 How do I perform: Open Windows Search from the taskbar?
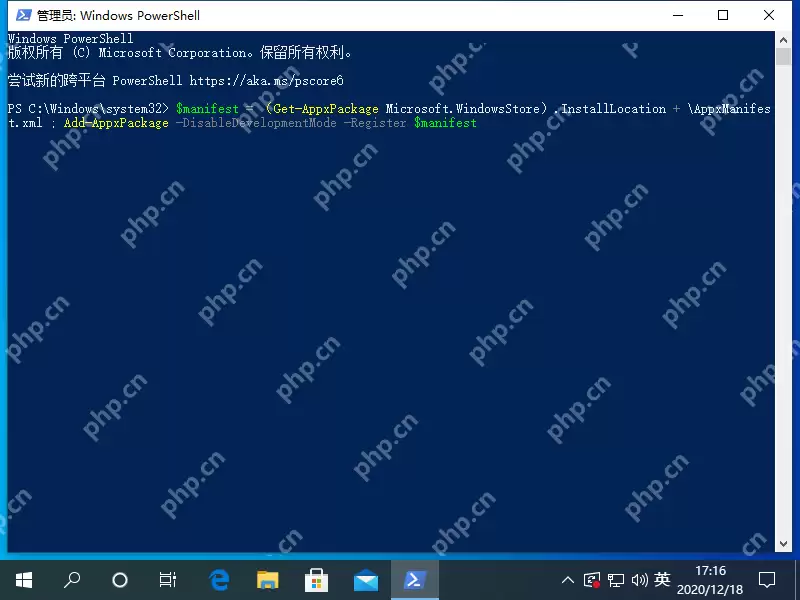point(71,580)
